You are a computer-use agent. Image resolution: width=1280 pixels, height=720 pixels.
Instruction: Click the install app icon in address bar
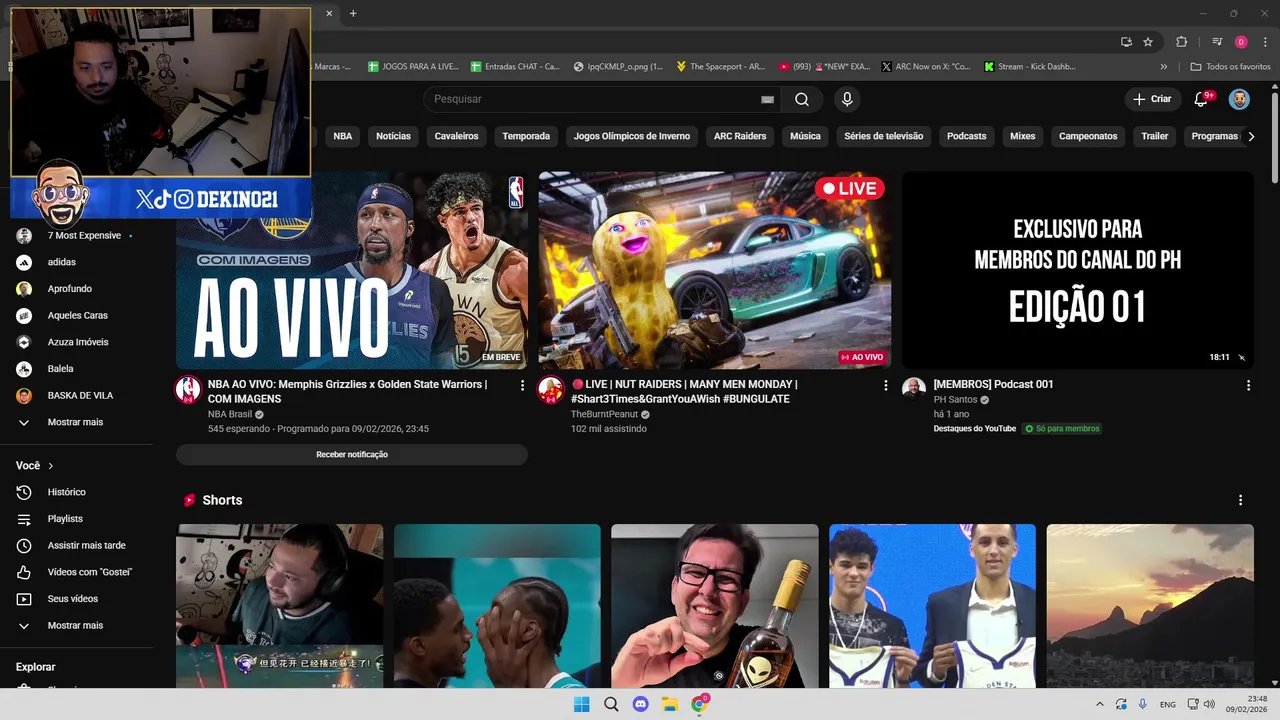1126,42
